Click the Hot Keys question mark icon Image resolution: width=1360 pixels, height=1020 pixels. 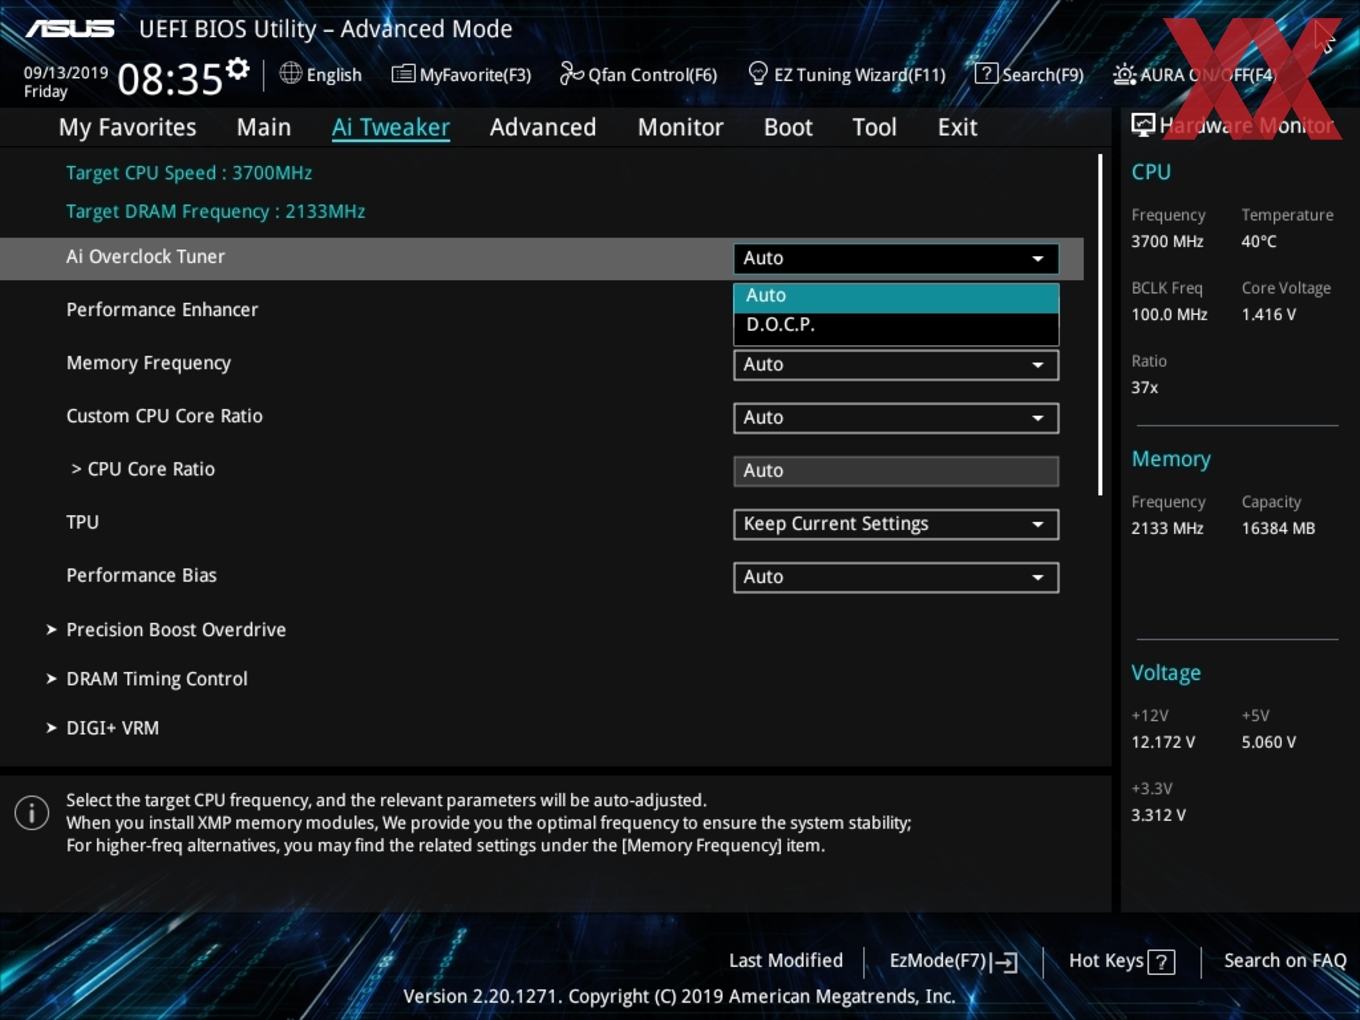pos(1161,962)
